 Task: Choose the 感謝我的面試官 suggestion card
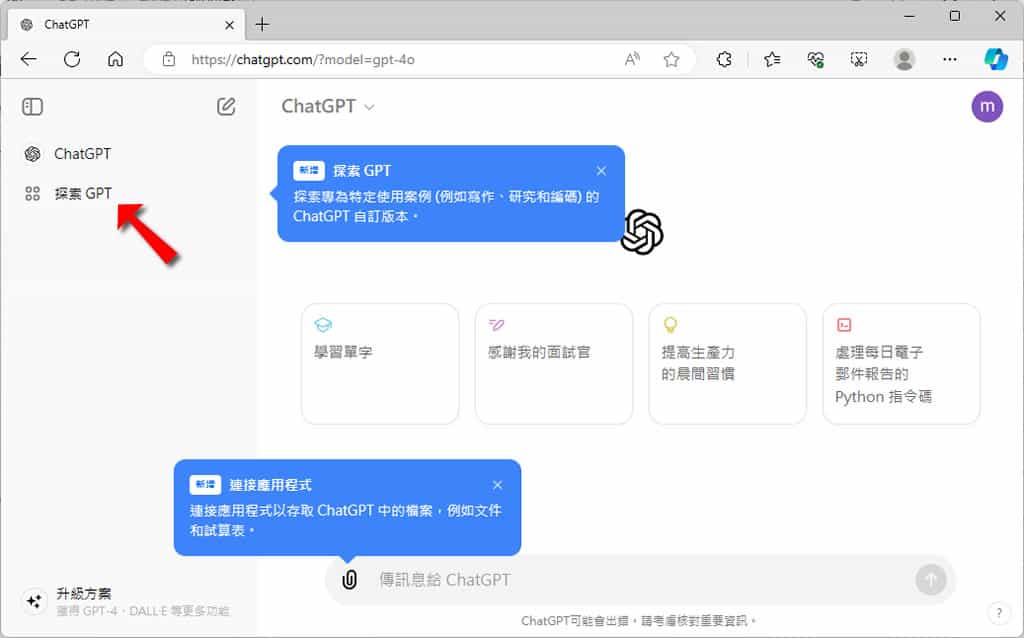554,364
